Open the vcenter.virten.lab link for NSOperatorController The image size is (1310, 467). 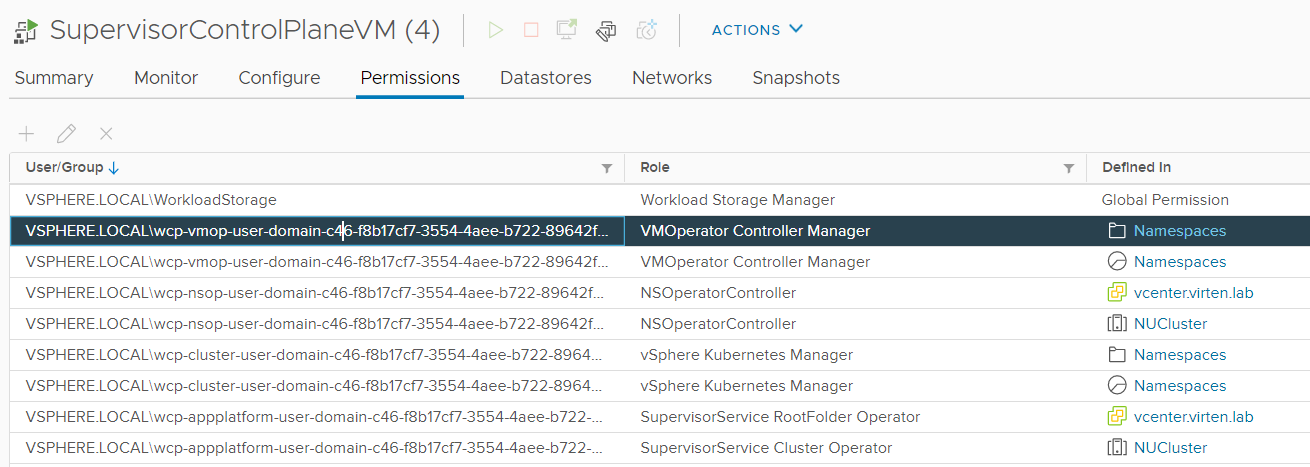(x=1193, y=293)
